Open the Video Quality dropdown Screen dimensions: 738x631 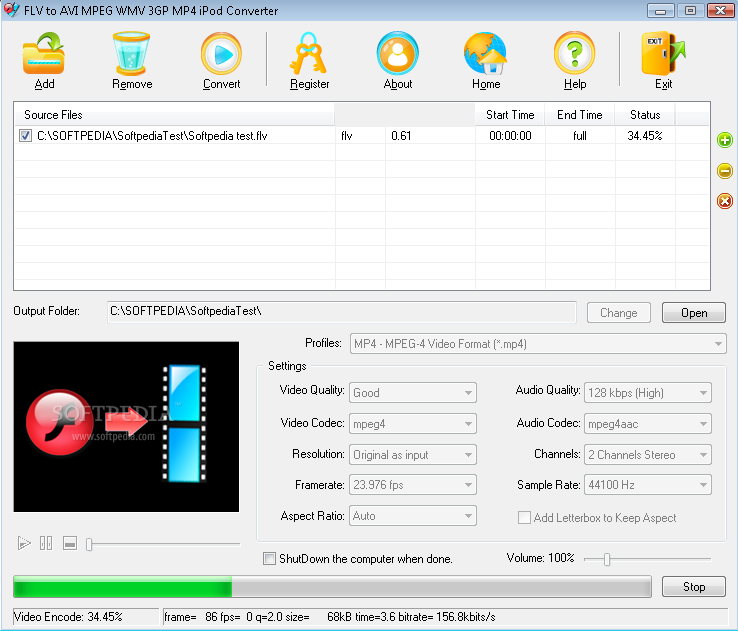pos(413,393)
